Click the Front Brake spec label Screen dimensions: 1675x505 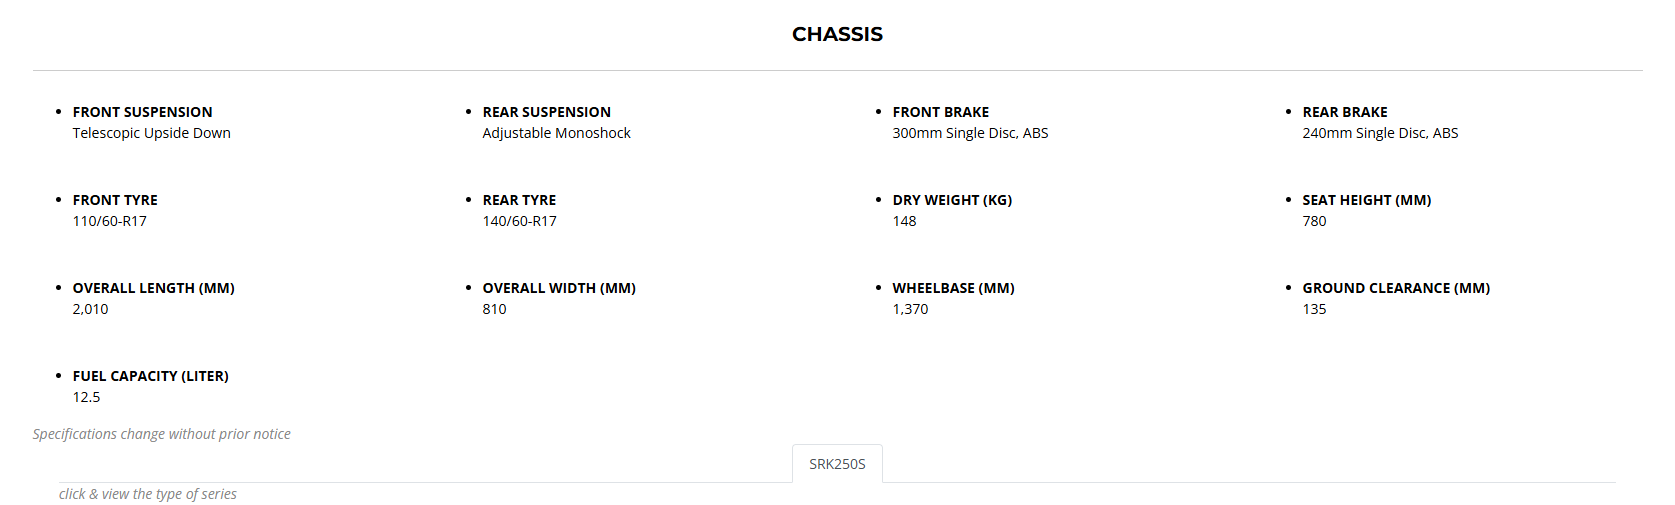tap(940, 112)
